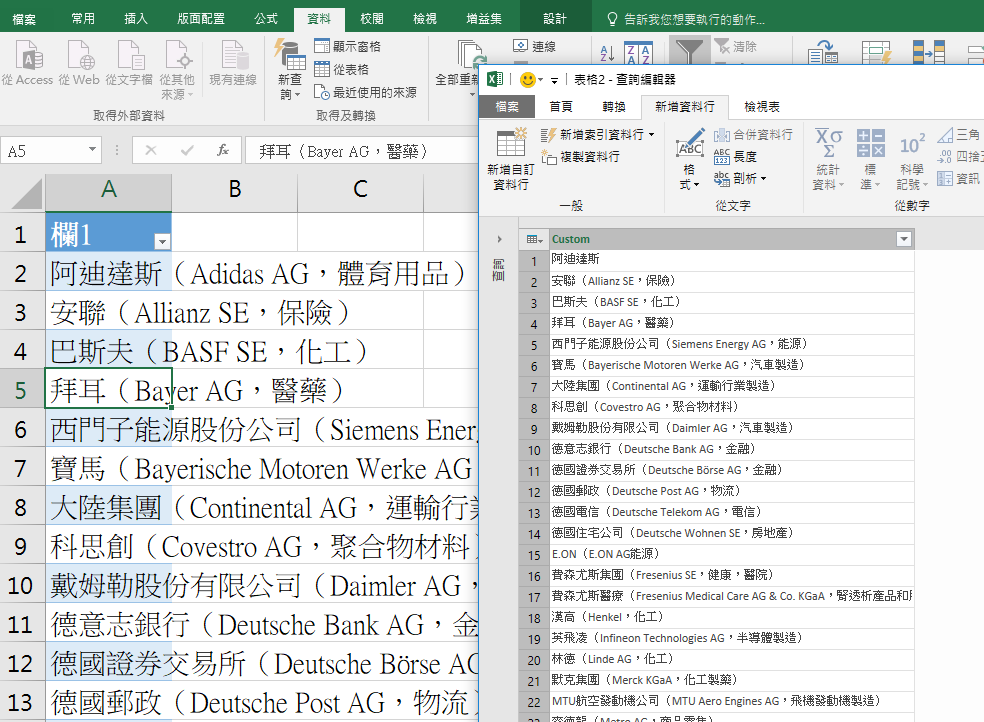Click the 現有連線 icon
984x722 pixels.
(233, 63)
